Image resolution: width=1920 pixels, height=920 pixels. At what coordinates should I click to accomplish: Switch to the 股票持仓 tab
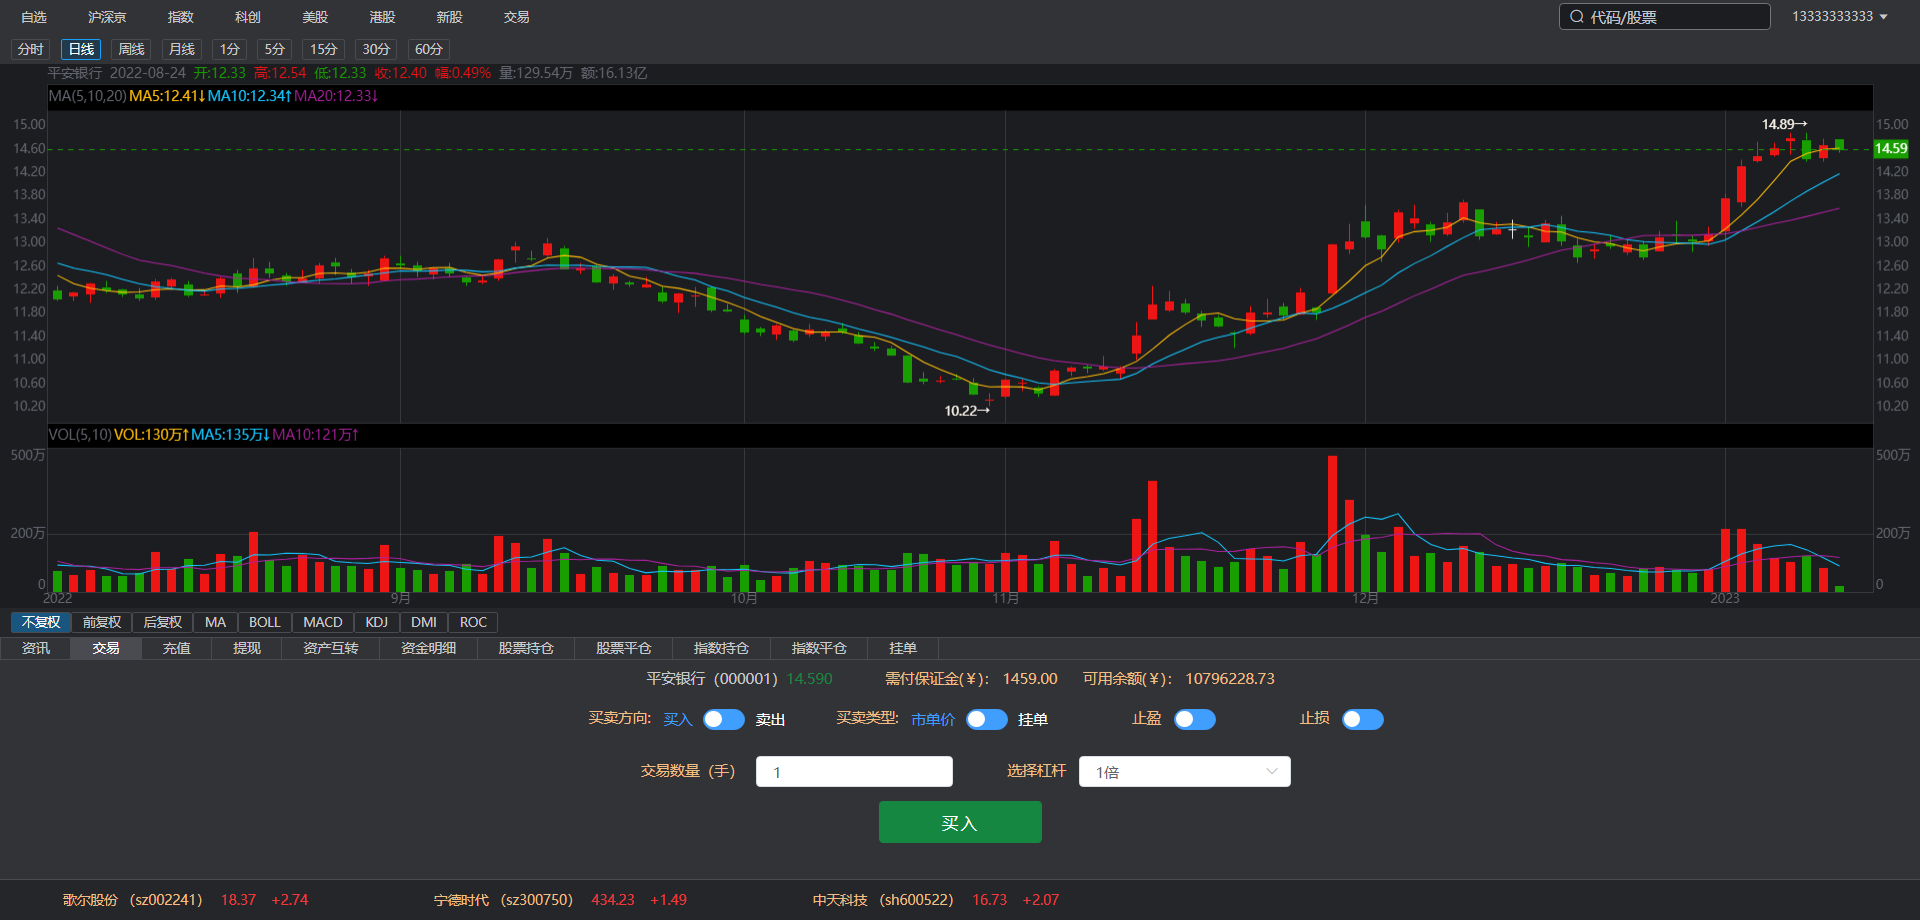(525, 648)
